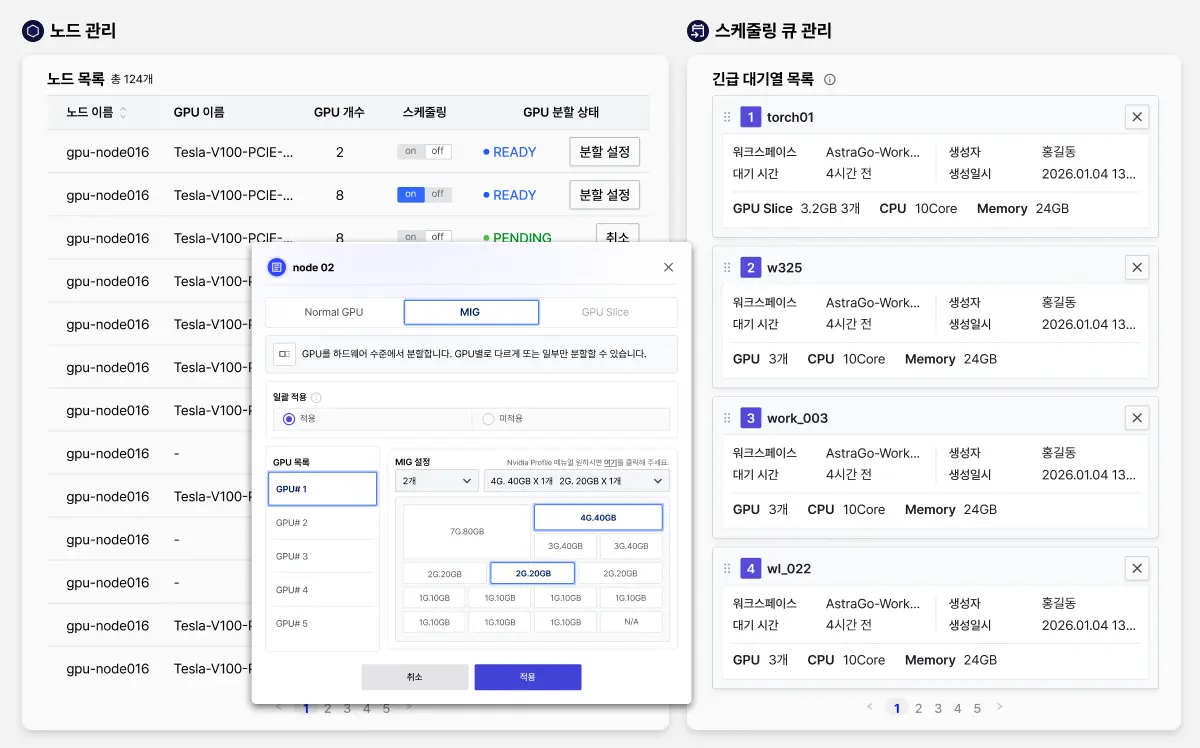Click info icon next to 일괄 적용

[316, 397]
